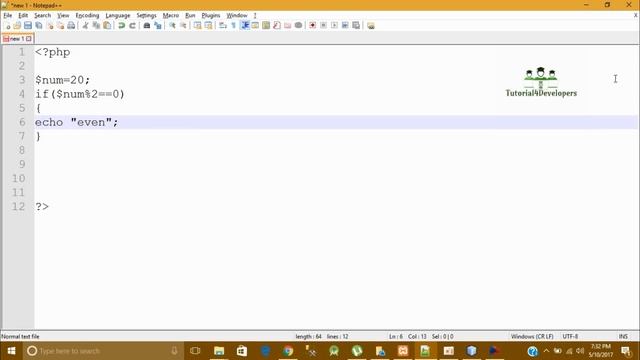
Task: Run macro multiple times icon
Action: click(x=345, y=26)
